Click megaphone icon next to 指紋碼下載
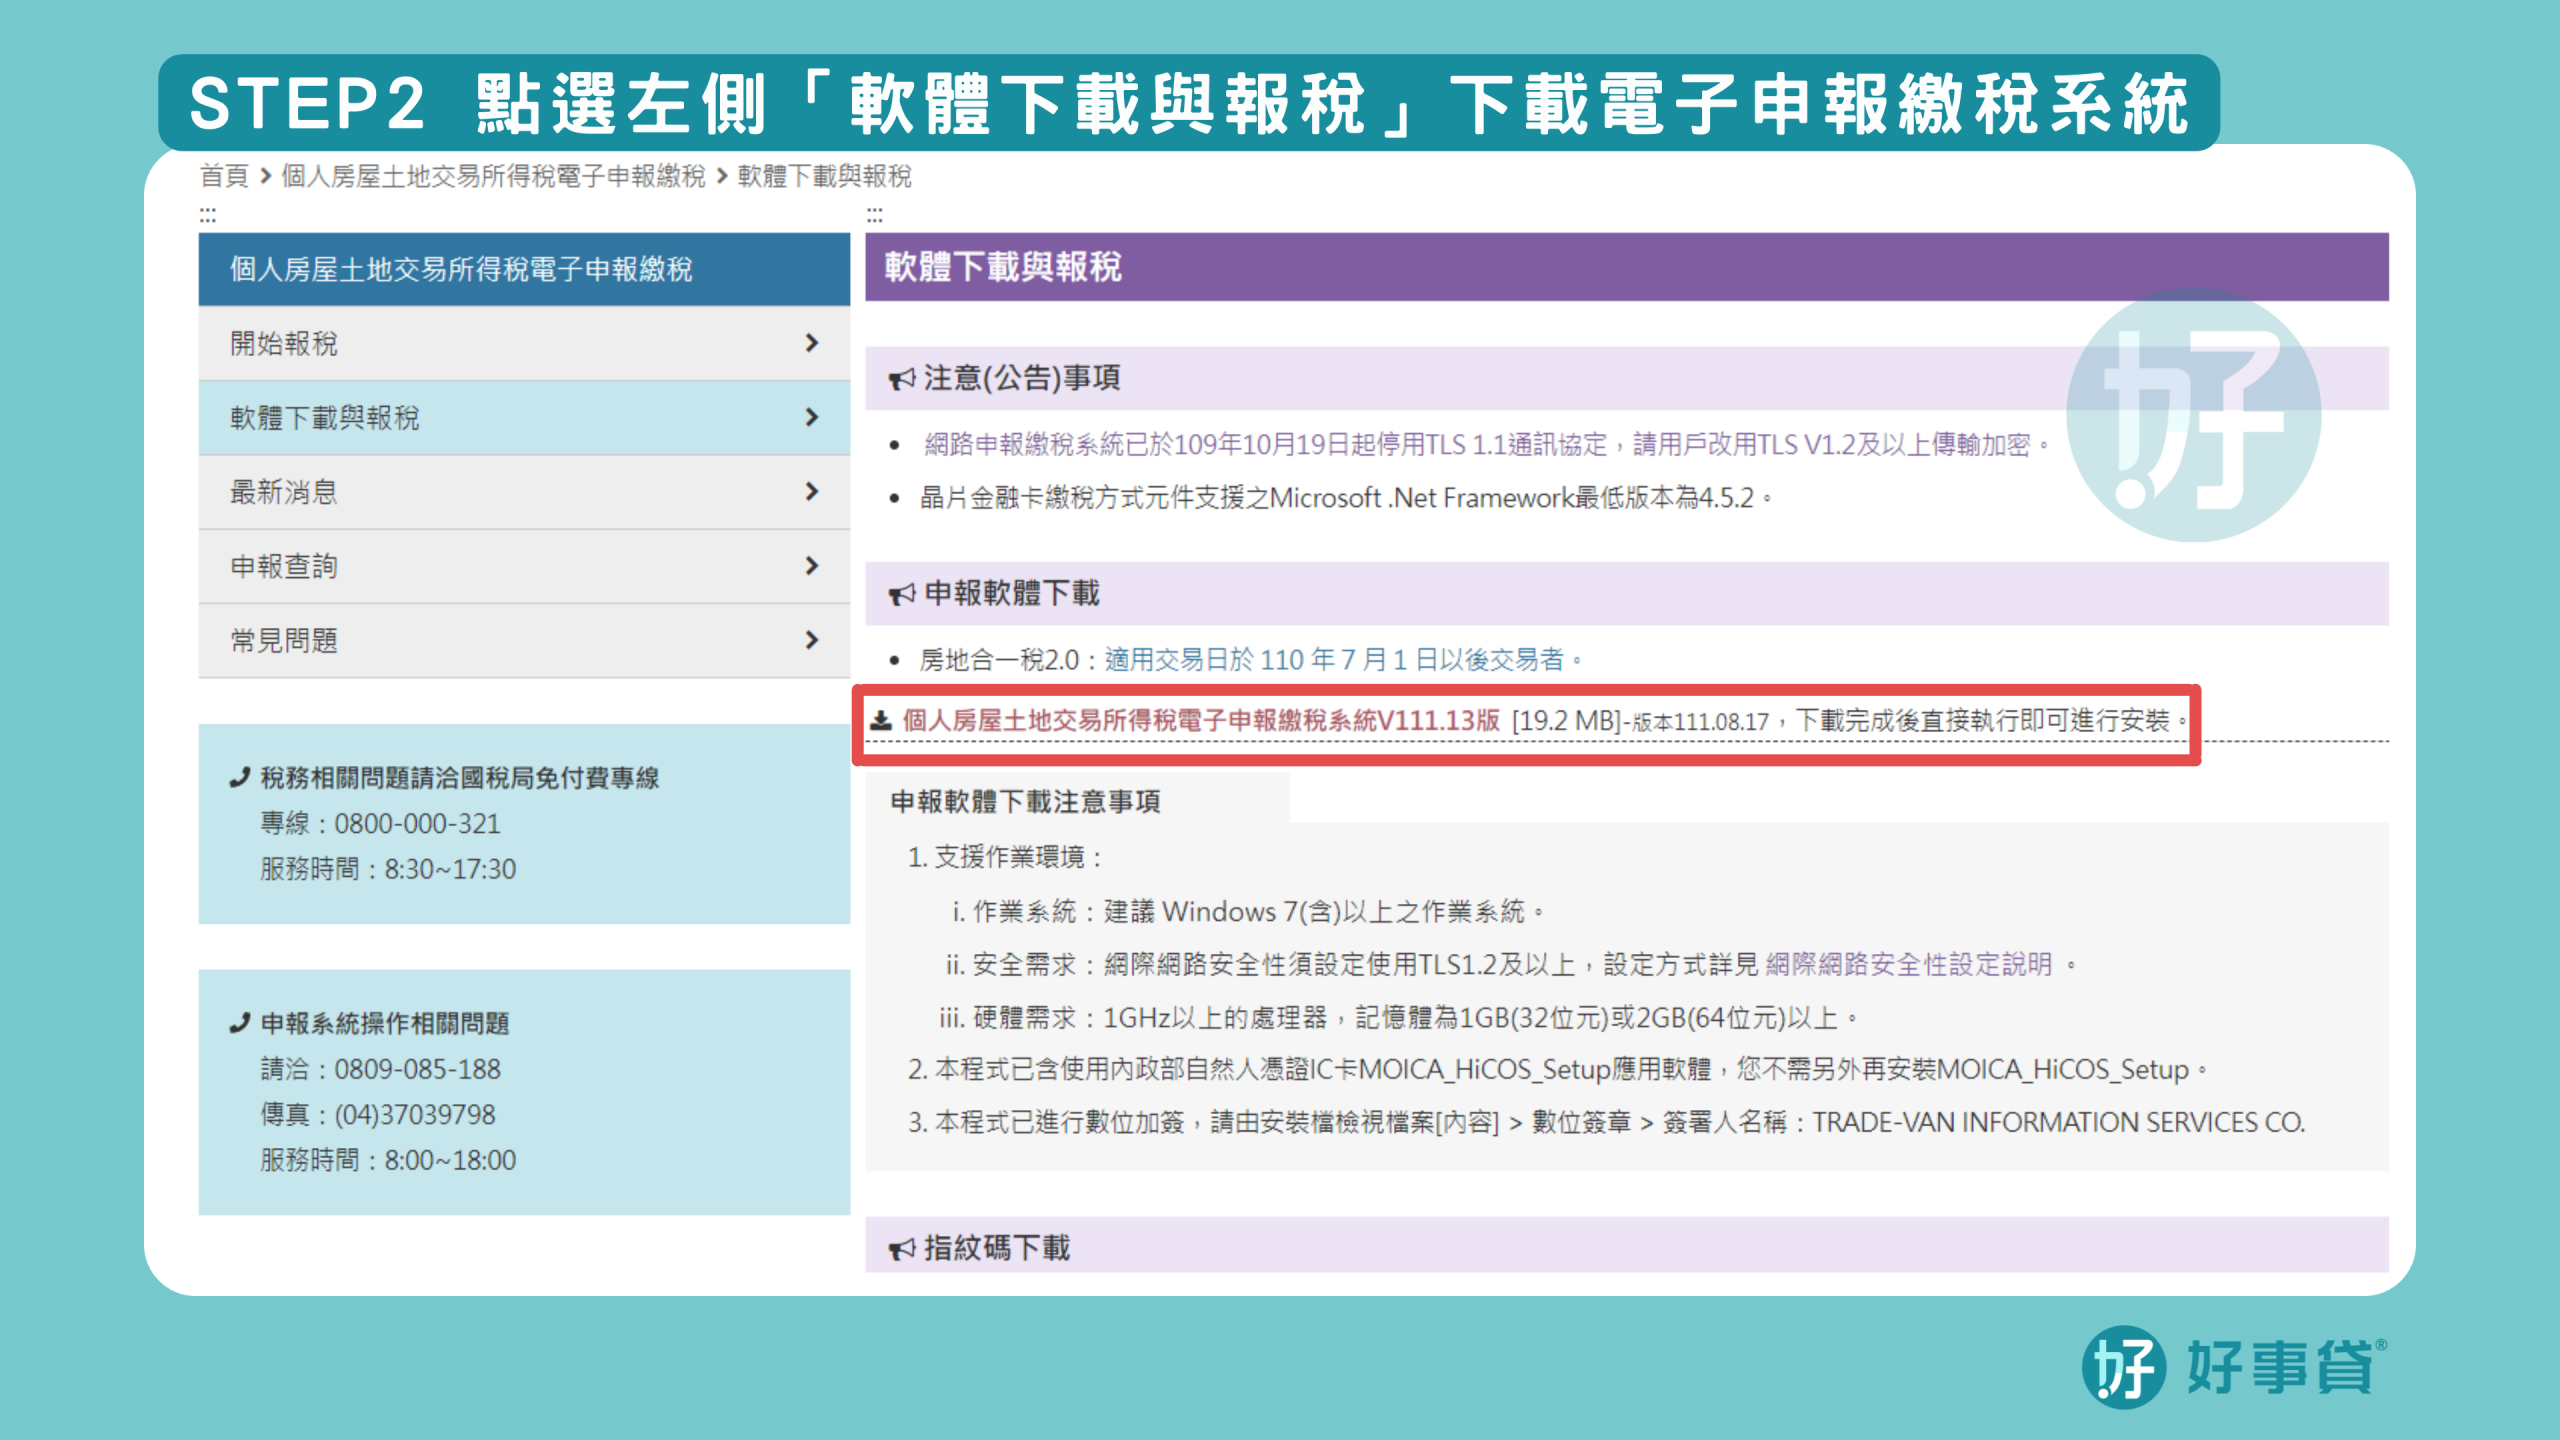This screenshot has height=1440, width=2560. click(x=902, y=1249)
